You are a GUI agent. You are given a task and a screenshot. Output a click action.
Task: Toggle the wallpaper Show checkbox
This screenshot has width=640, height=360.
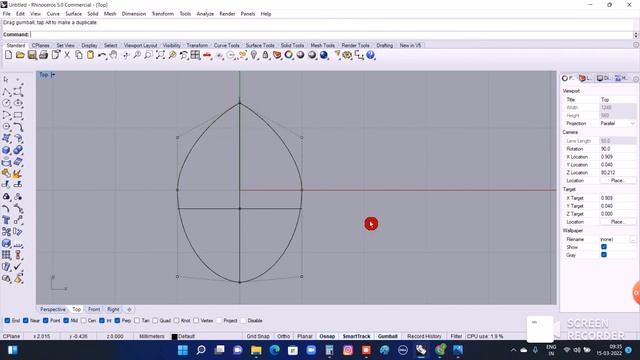[x=604, y=247]
